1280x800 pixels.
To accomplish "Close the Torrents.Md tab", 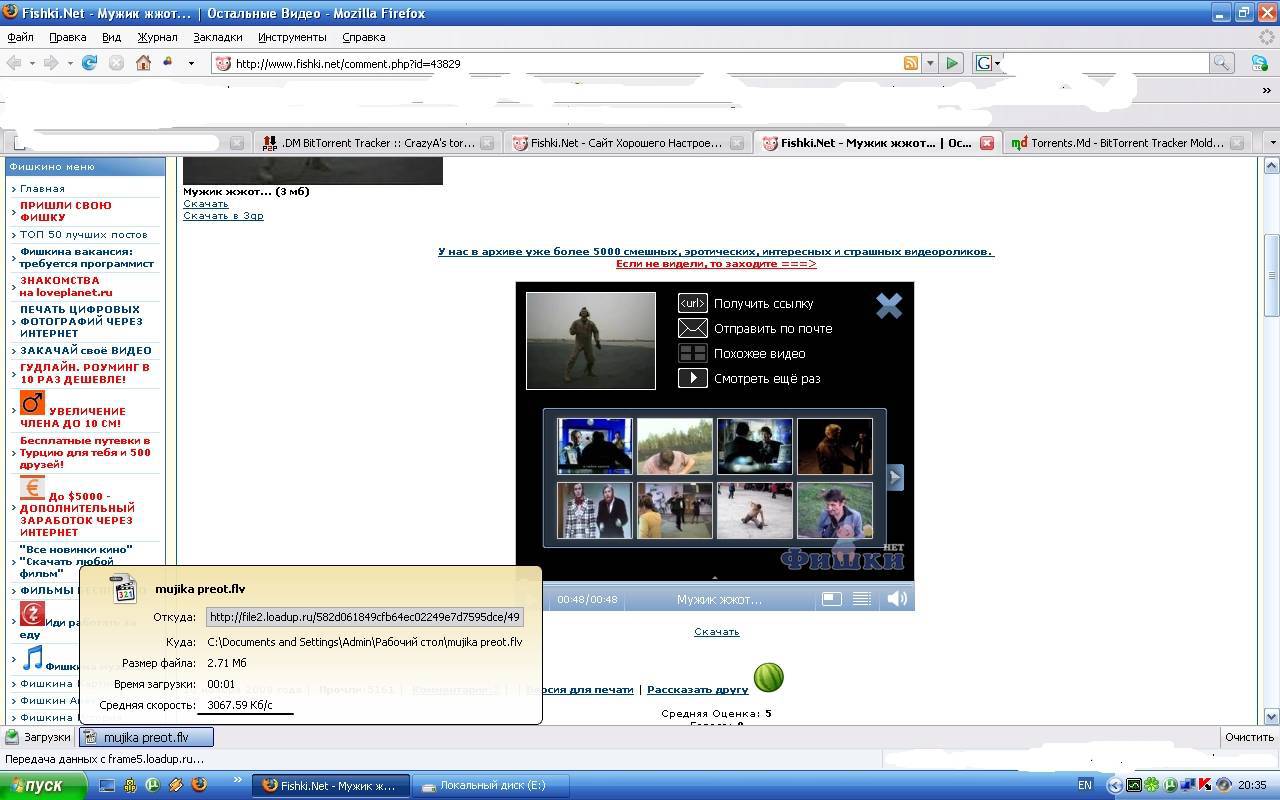I will pos(1237,143).
